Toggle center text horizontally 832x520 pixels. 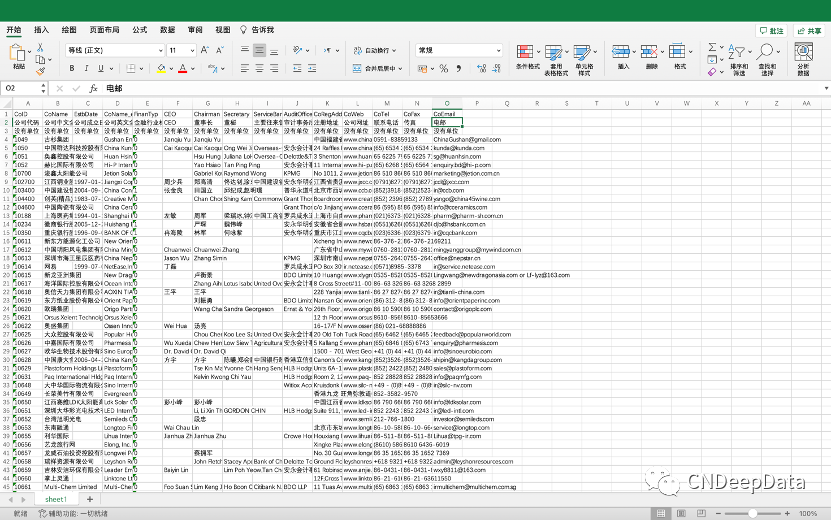tap(259, 68)
